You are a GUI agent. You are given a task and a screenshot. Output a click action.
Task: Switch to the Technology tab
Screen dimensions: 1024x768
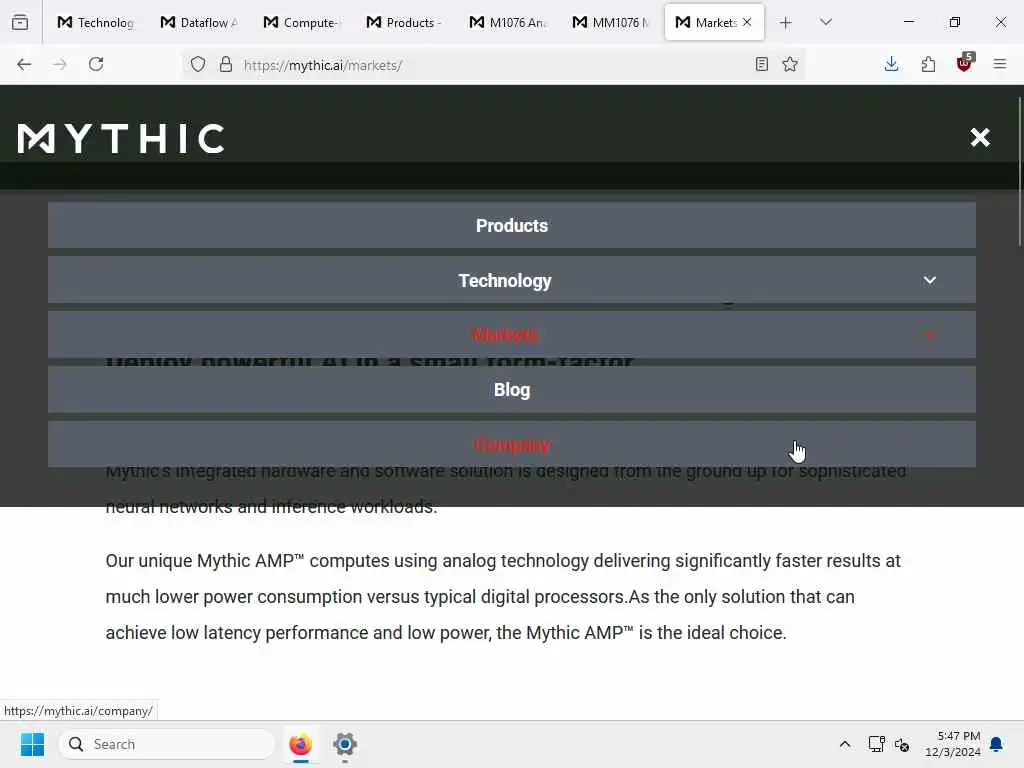pos(95,22)
